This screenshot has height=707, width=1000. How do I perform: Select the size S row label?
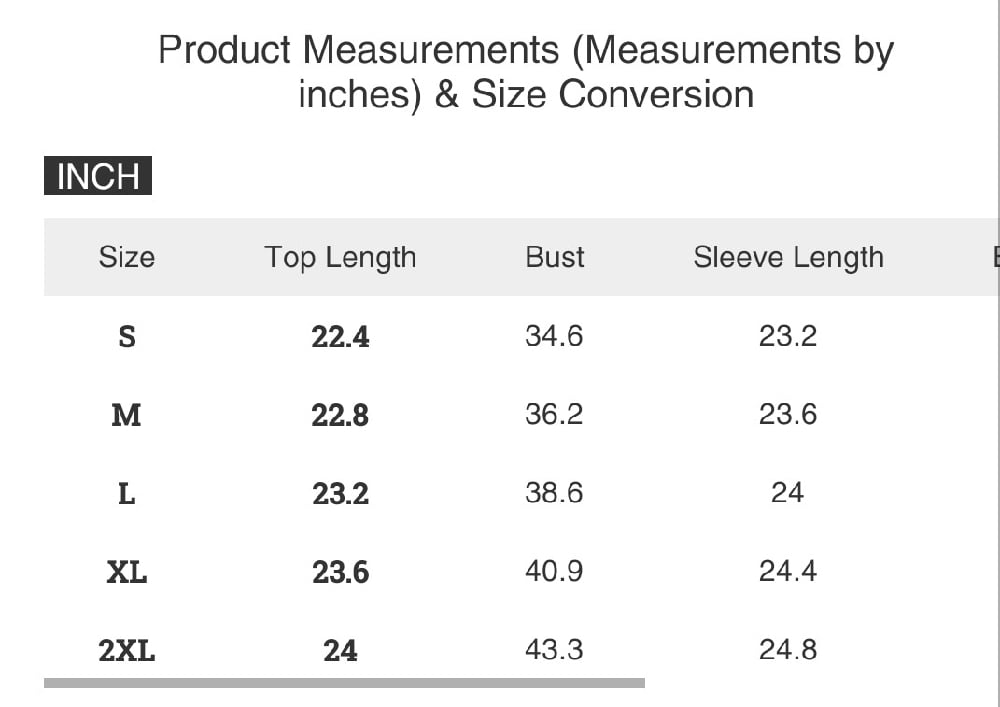pyautogui.click(x=127, y=336)
